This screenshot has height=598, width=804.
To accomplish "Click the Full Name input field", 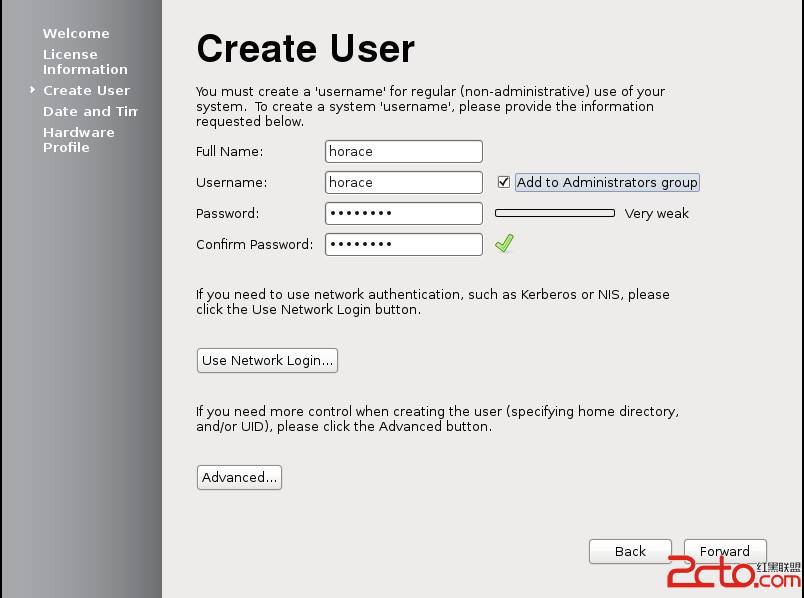I will (x=404, y=151).
